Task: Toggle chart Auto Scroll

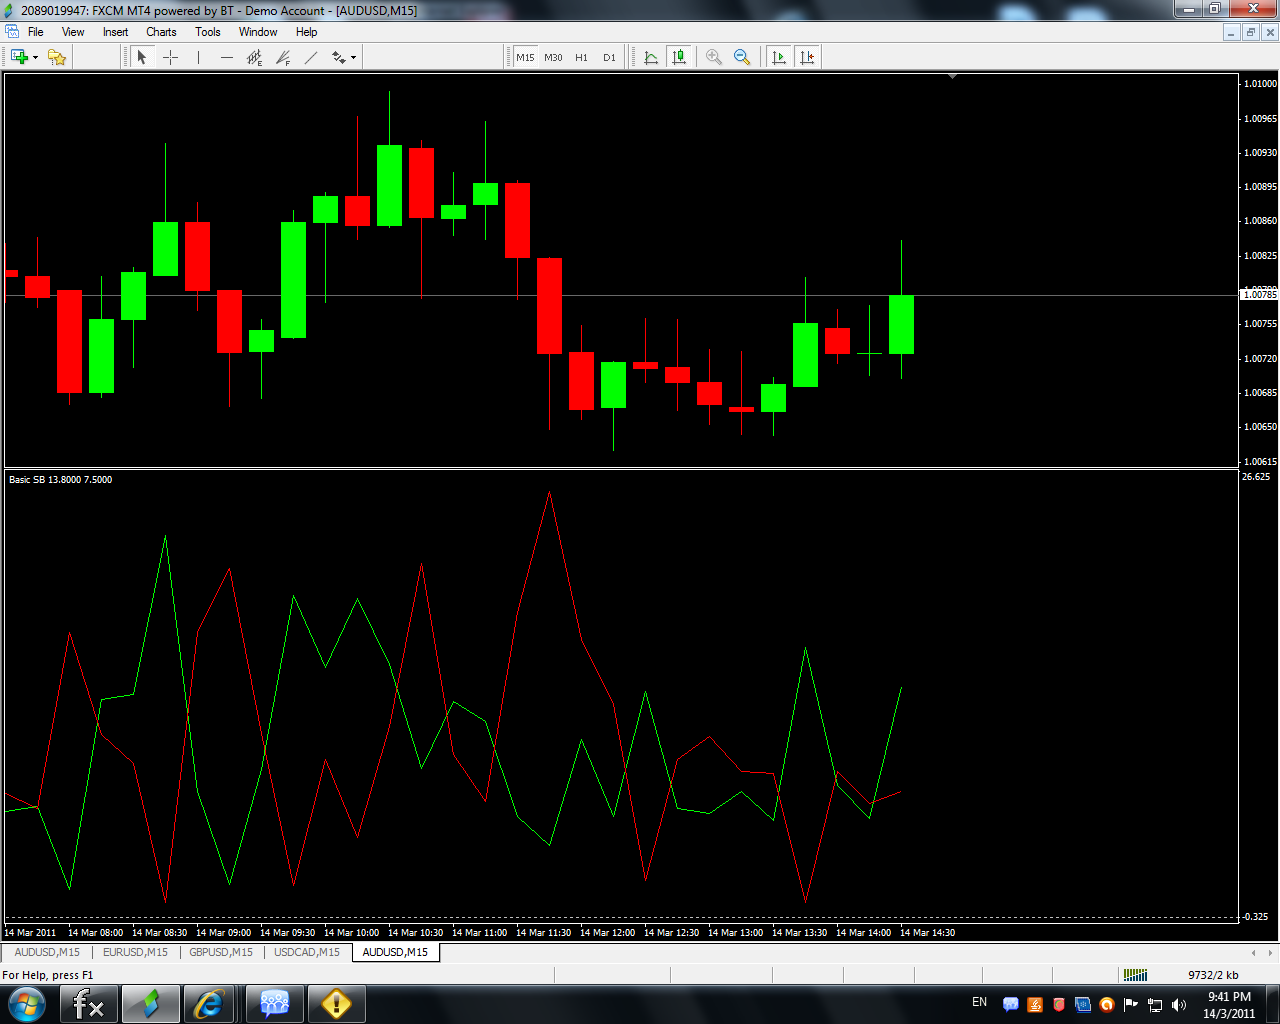Action: point(779,57)
